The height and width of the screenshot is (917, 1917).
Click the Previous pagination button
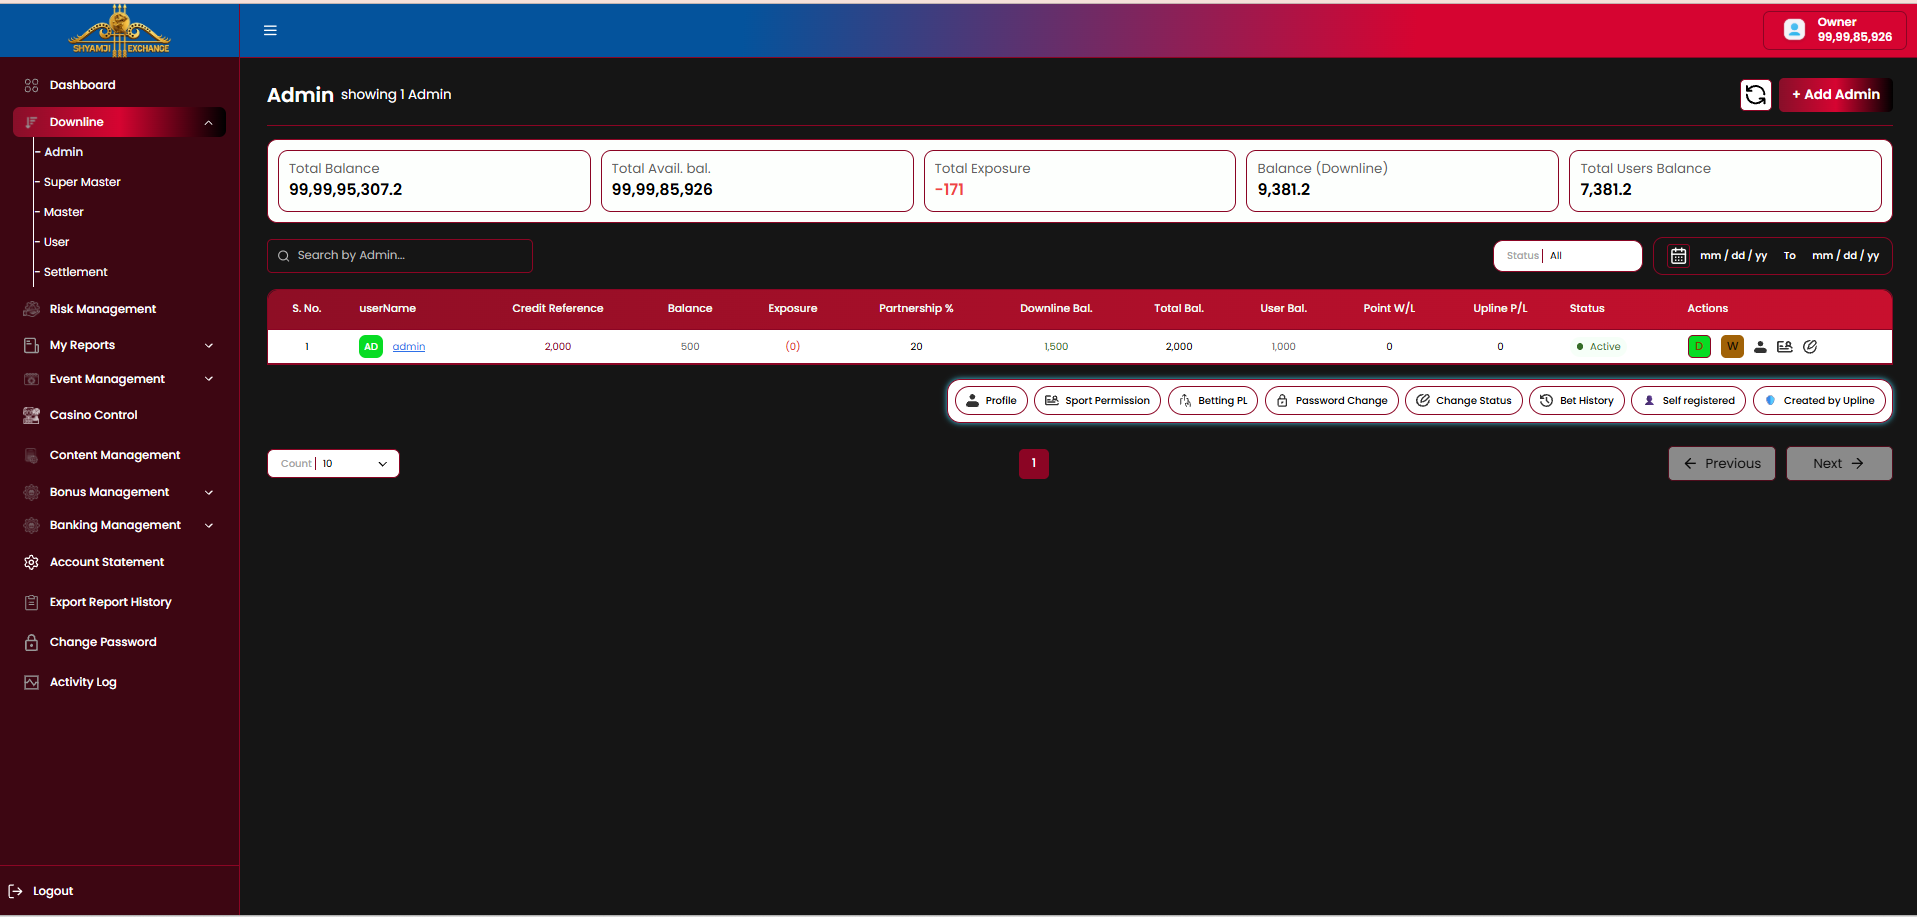click(1722, 464)
